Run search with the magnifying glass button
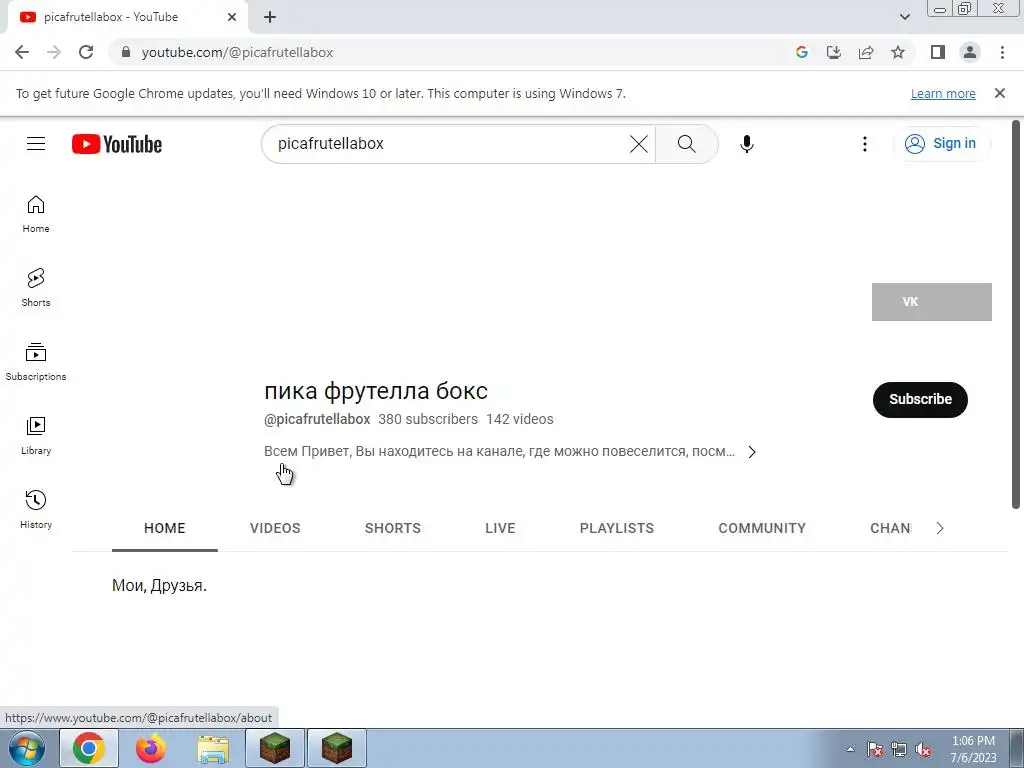Image resolution: width=1024 pixels, height=768 pixels. [x=686, y=144]
